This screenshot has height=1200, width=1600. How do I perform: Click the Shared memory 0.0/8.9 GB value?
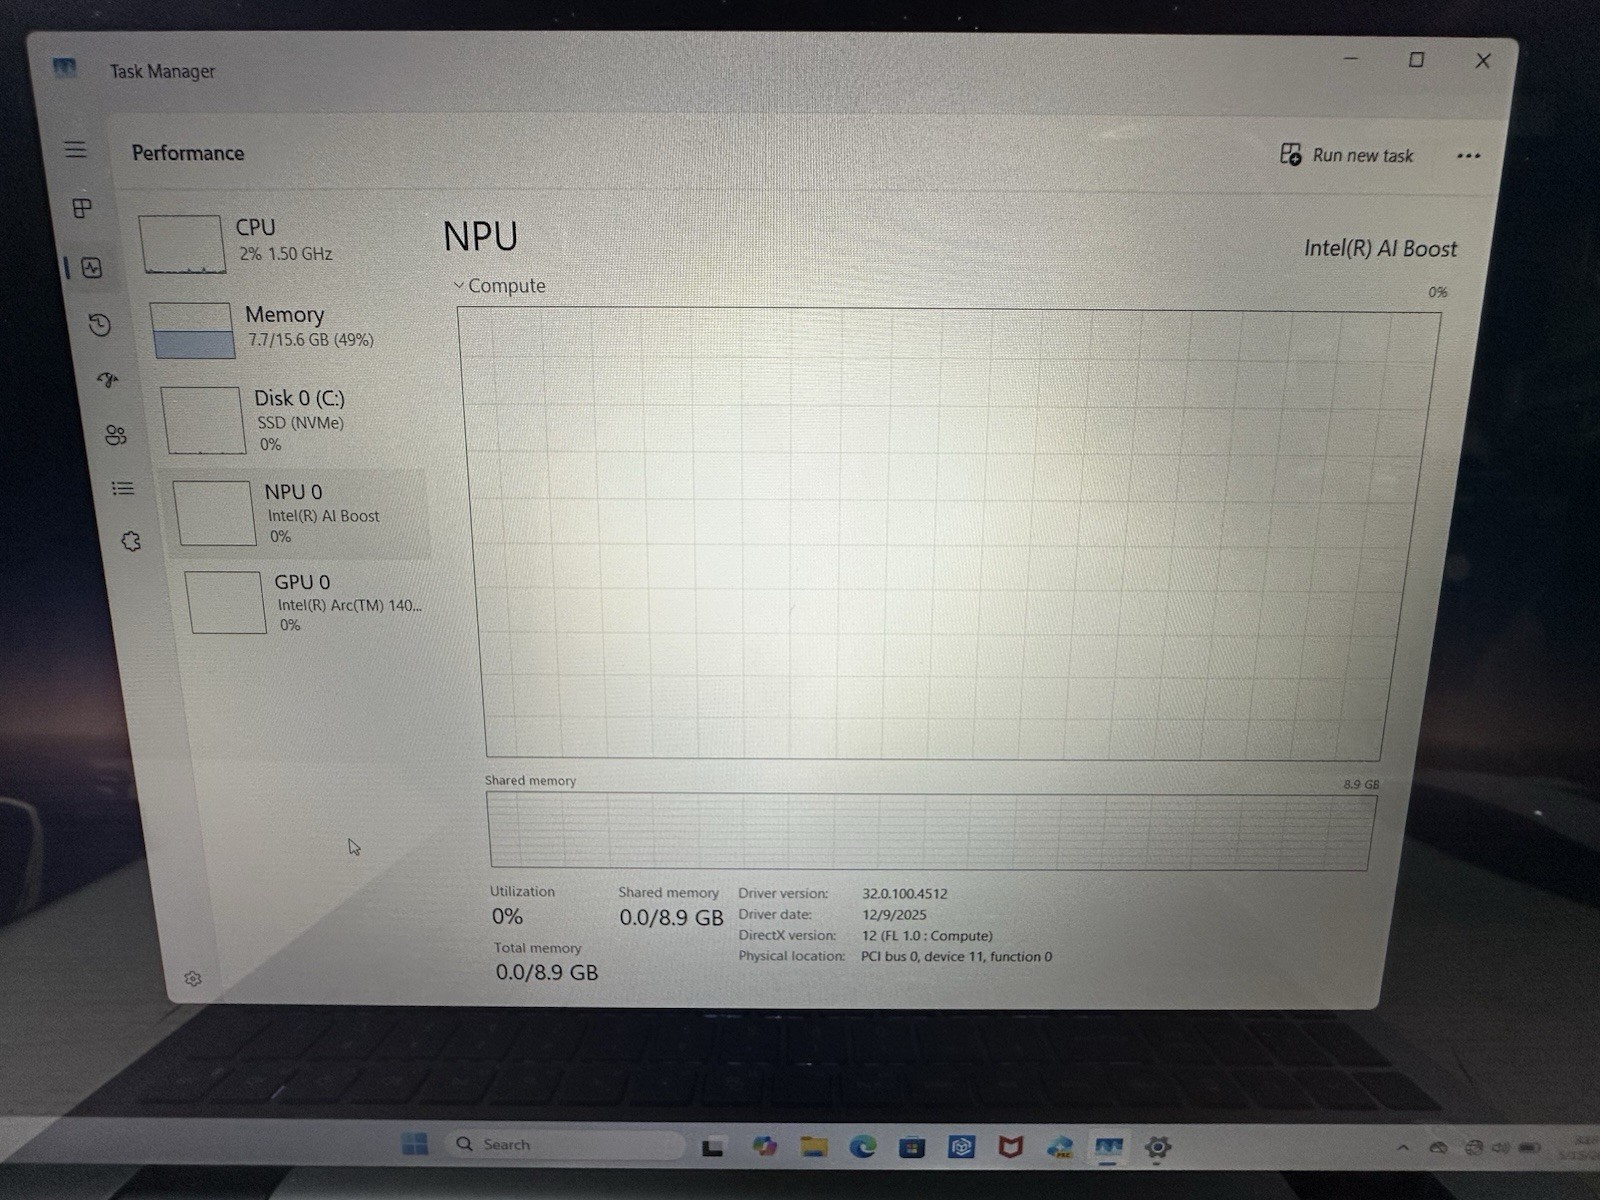click(x=671, y=917)
